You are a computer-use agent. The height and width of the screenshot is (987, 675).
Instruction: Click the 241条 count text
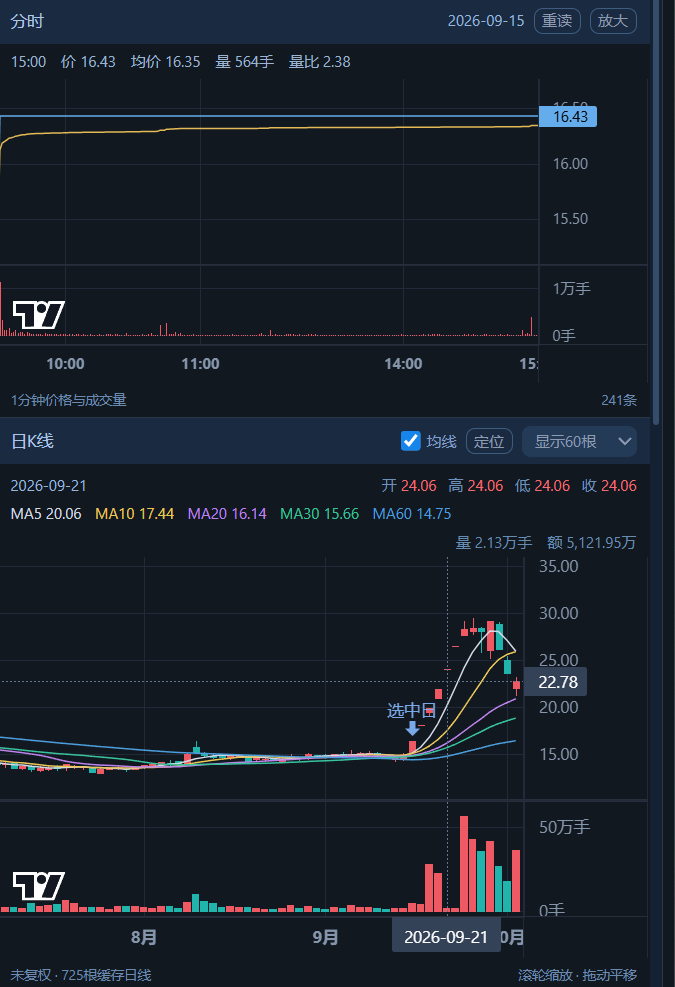(619, 400)
